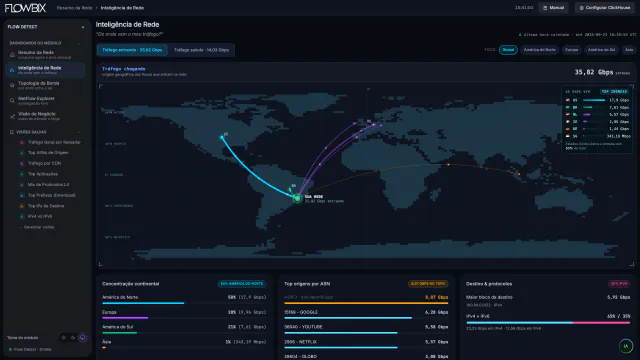Switch to Tráfego saindo view

201,50
